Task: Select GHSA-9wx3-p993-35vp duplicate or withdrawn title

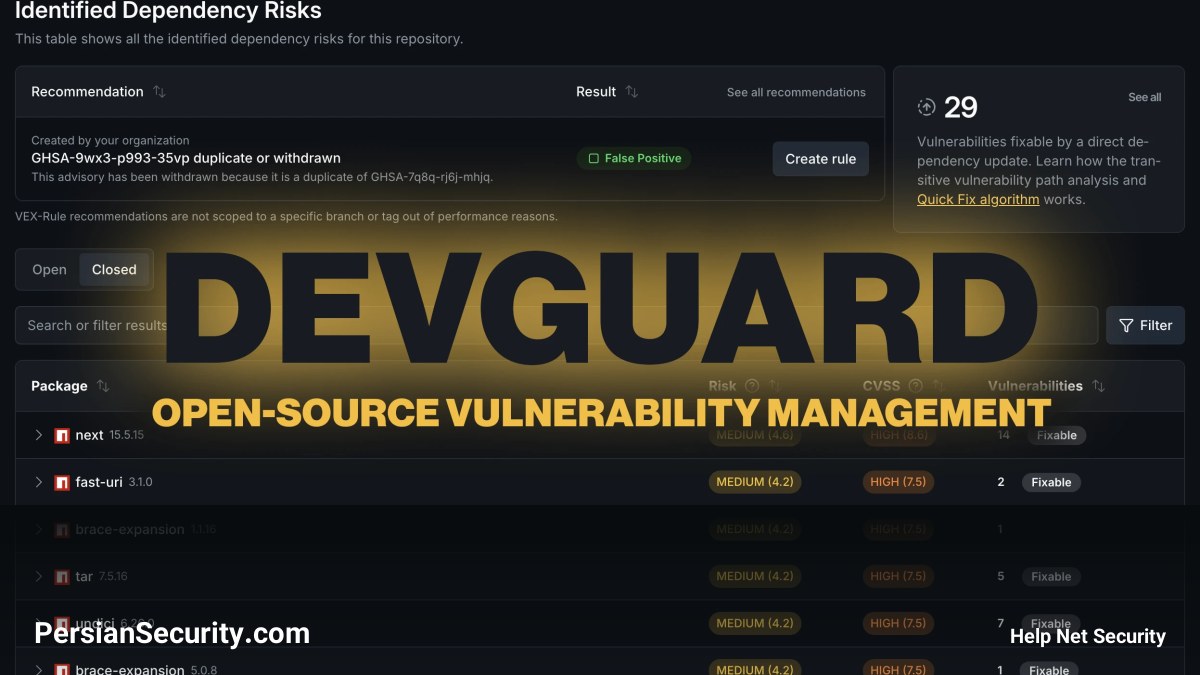Action: (x=186, y=158)
